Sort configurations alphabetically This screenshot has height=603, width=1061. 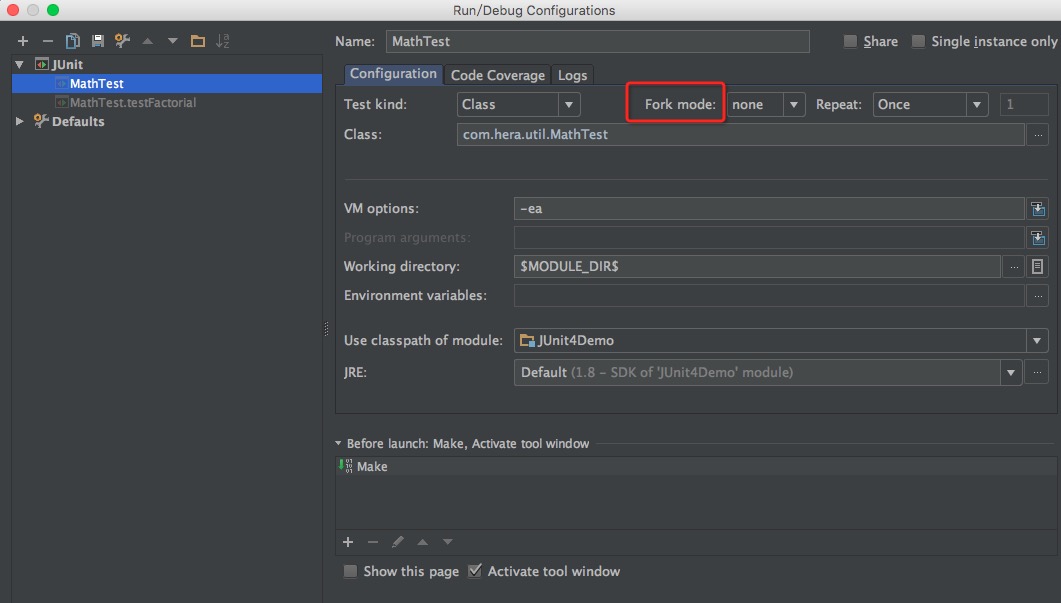(x=223, y=41)
